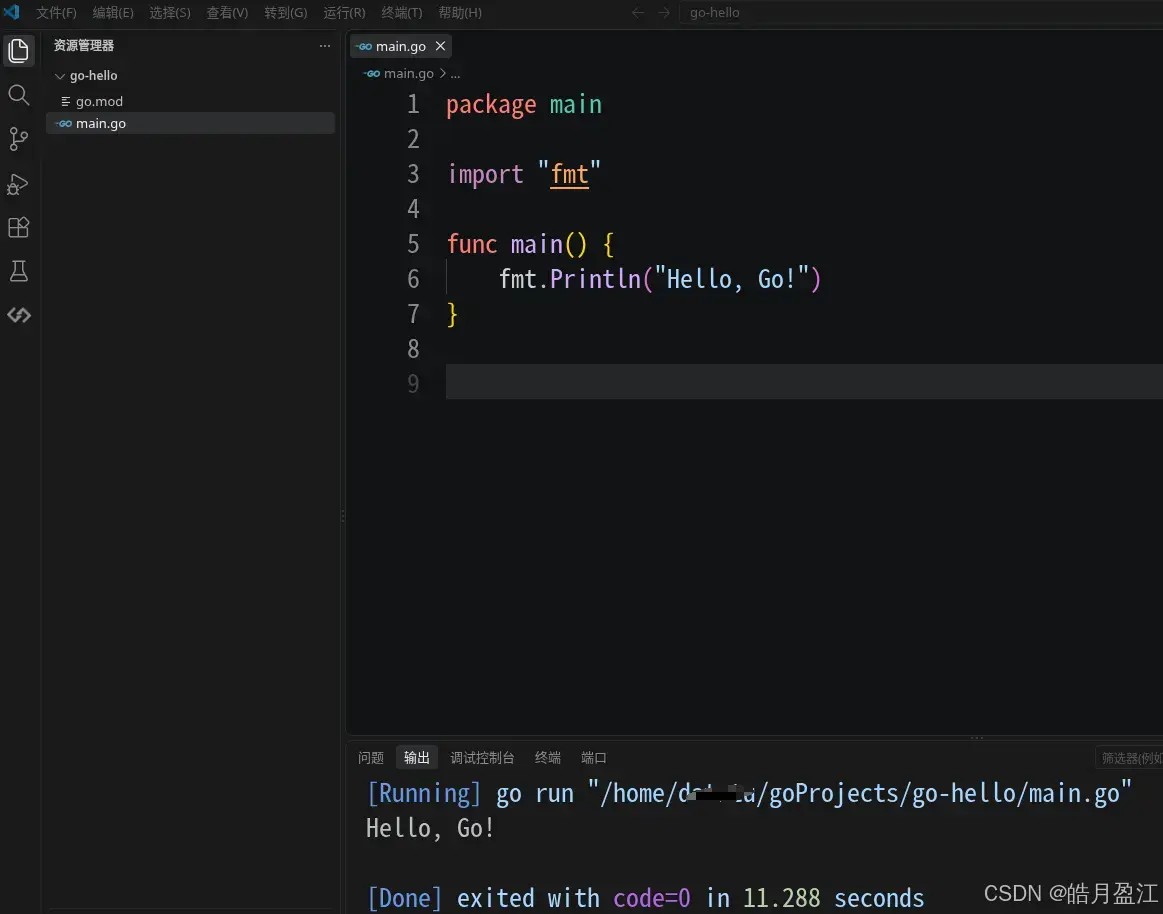Open the Run and Debug view
This screenshot has height=914, width=1163.
(19, 184)
